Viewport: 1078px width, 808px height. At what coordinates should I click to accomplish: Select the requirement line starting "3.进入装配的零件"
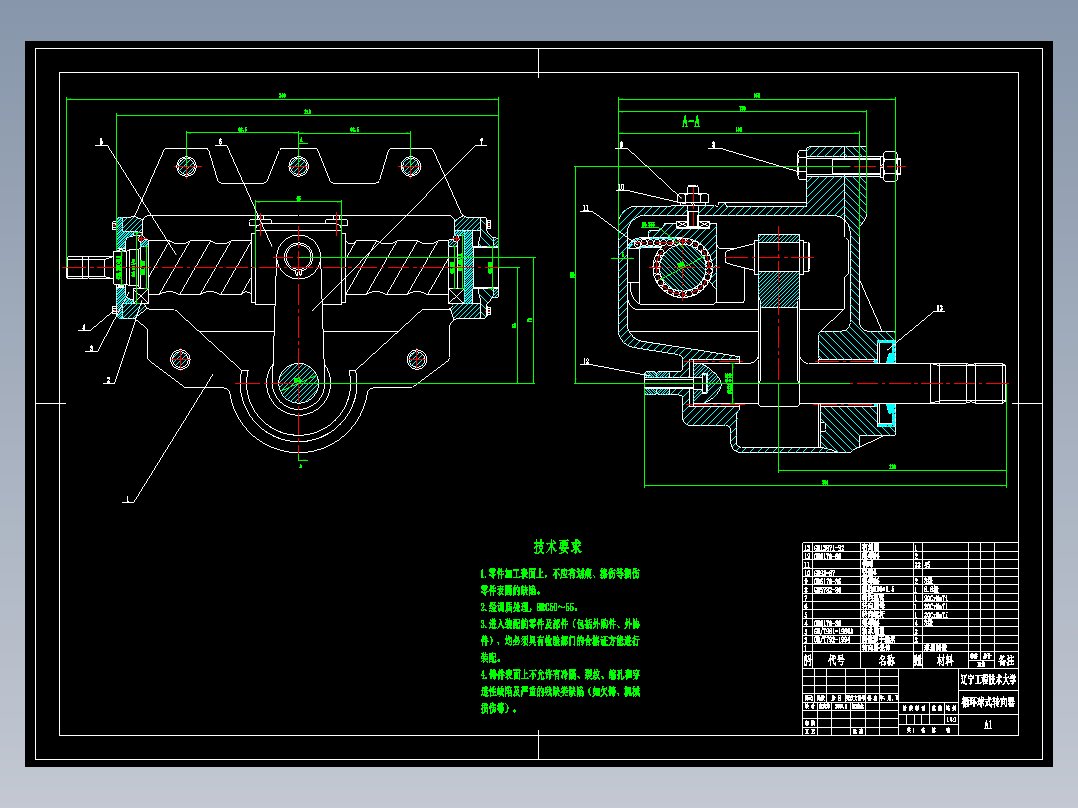pyautogui.click(x=560, y=624)
